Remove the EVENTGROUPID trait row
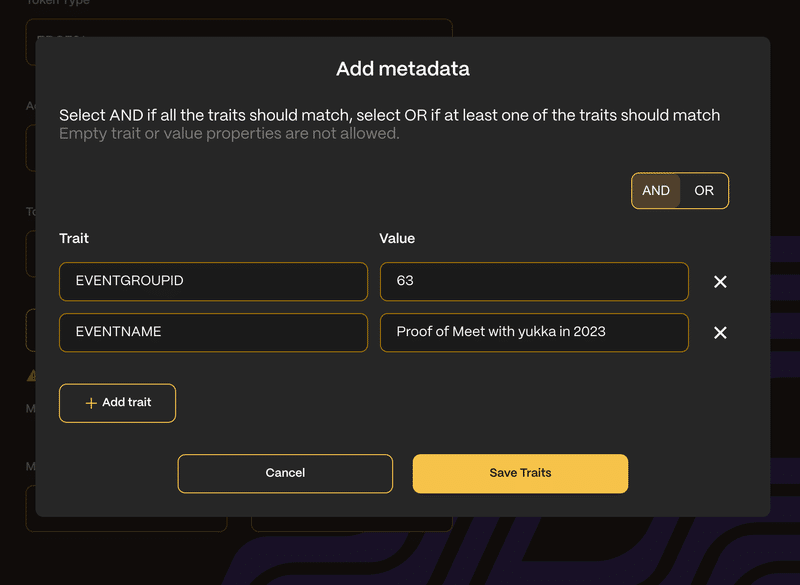The image size is (800, 585). tap(720, 282)
